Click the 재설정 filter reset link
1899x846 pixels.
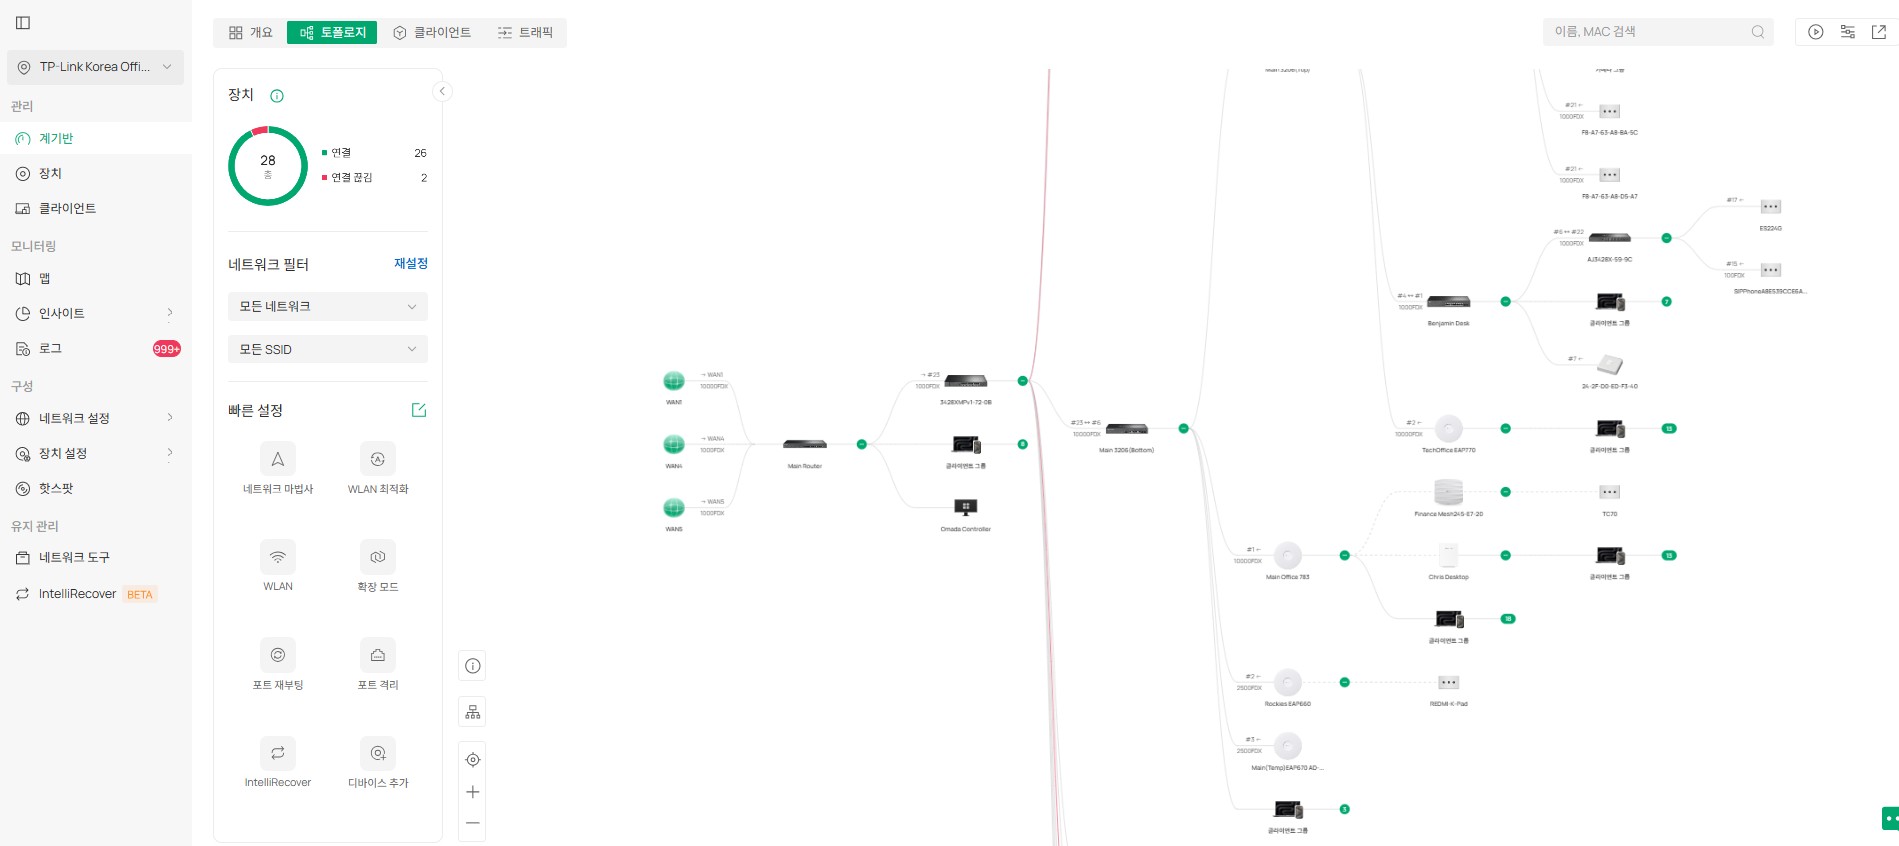(x=410, y=263)
